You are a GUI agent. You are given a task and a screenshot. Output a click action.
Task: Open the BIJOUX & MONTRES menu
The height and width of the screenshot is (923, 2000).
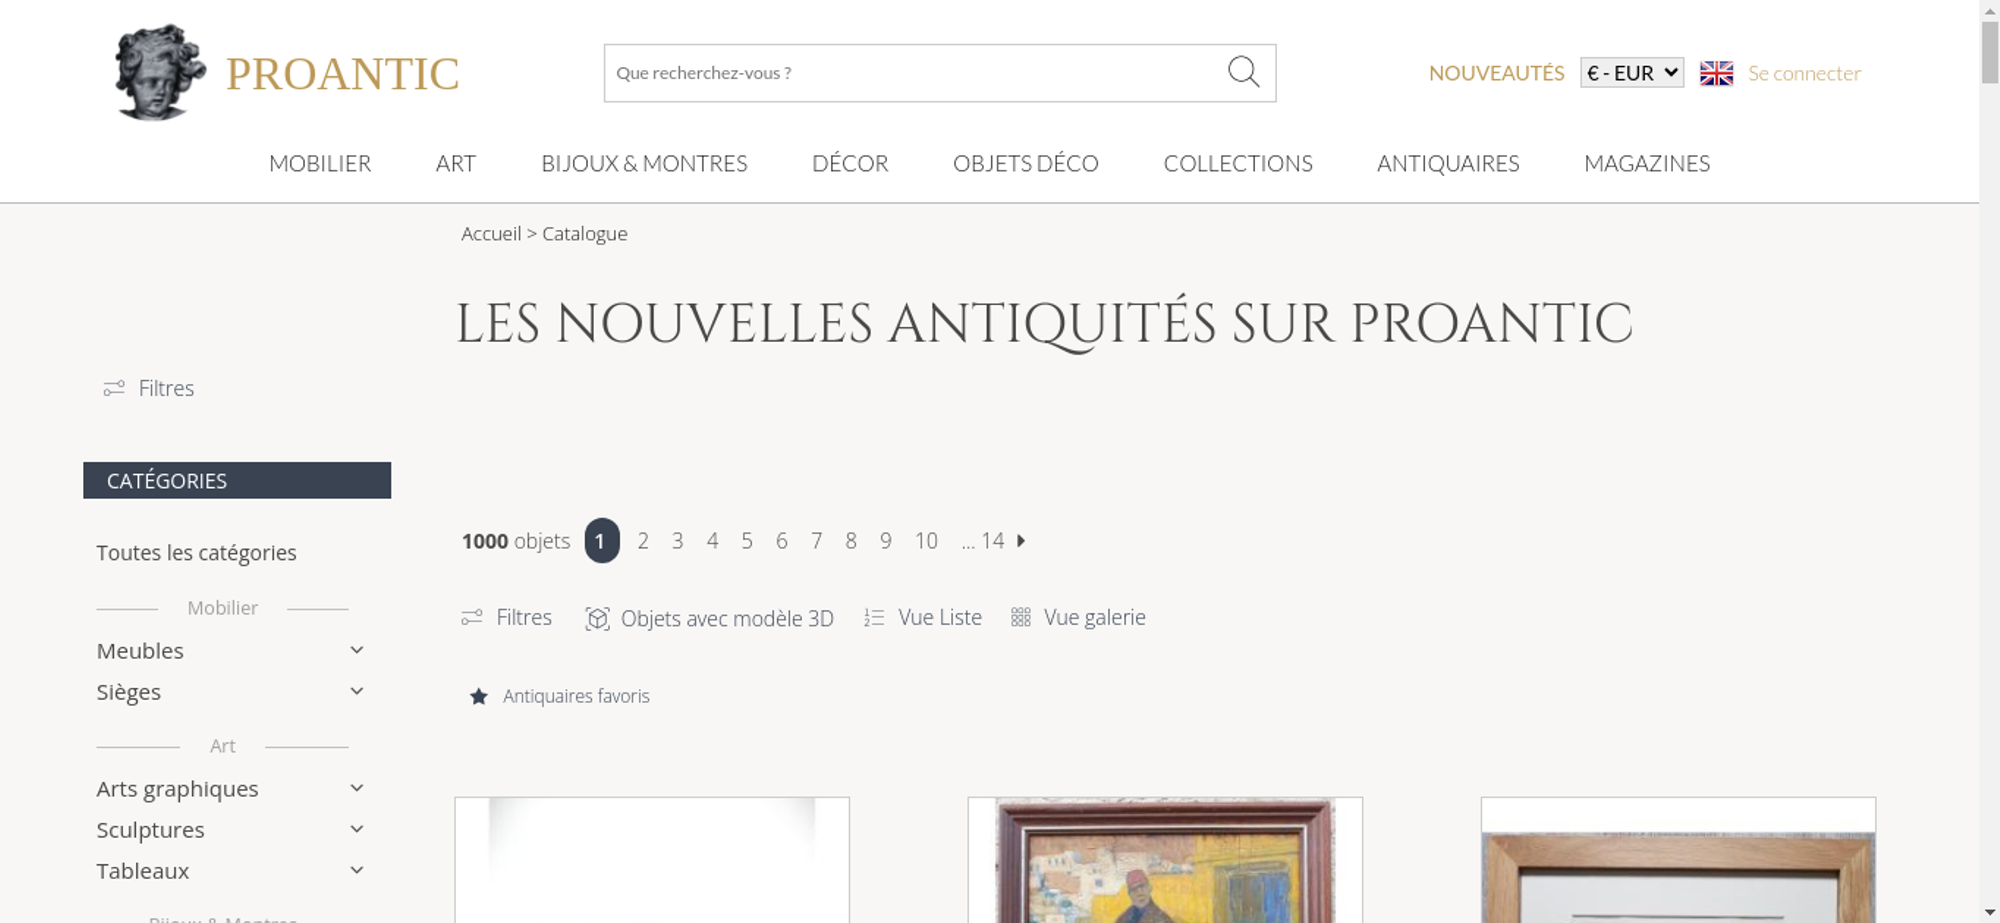click(x=644, y=163)
